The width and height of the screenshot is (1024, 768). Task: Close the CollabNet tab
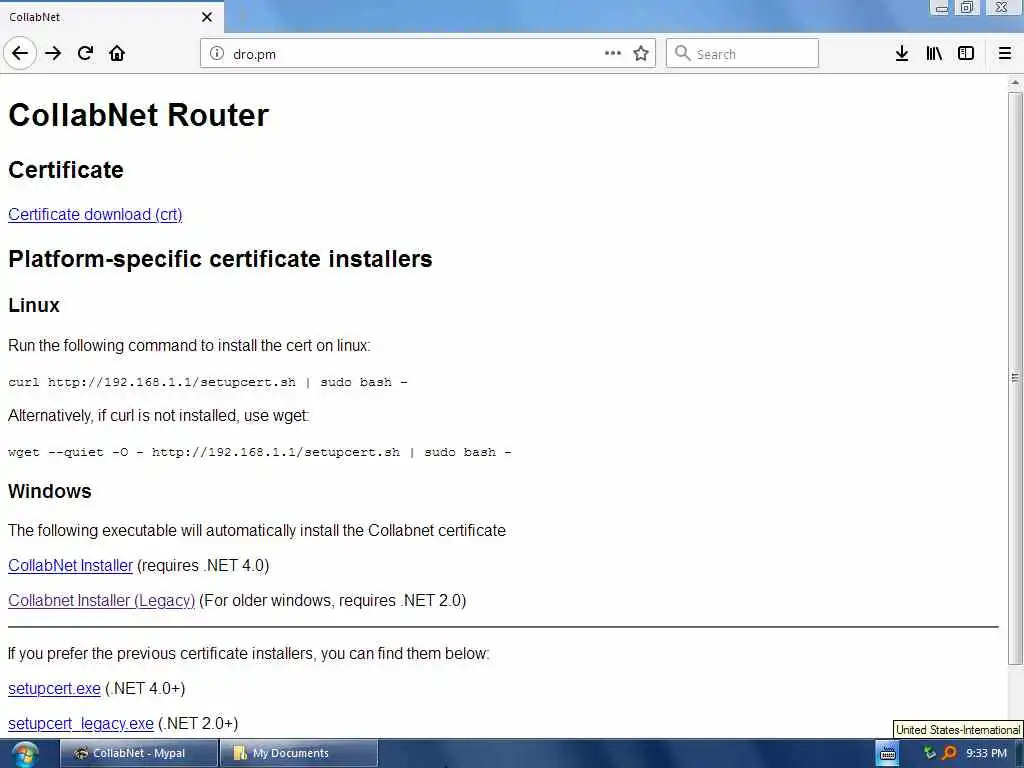click(x=207, y=17)
